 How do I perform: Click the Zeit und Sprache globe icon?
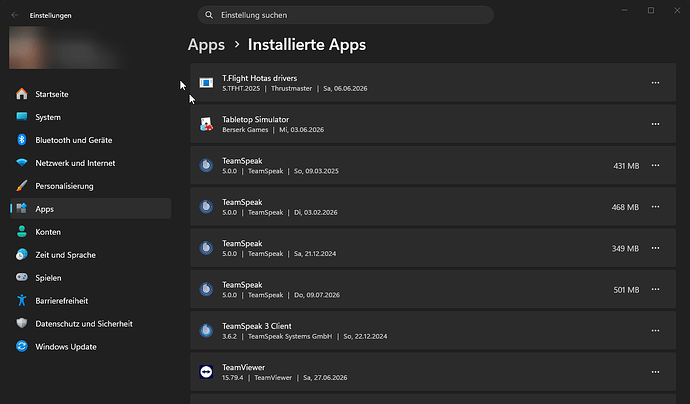click(x=22, y=254)
